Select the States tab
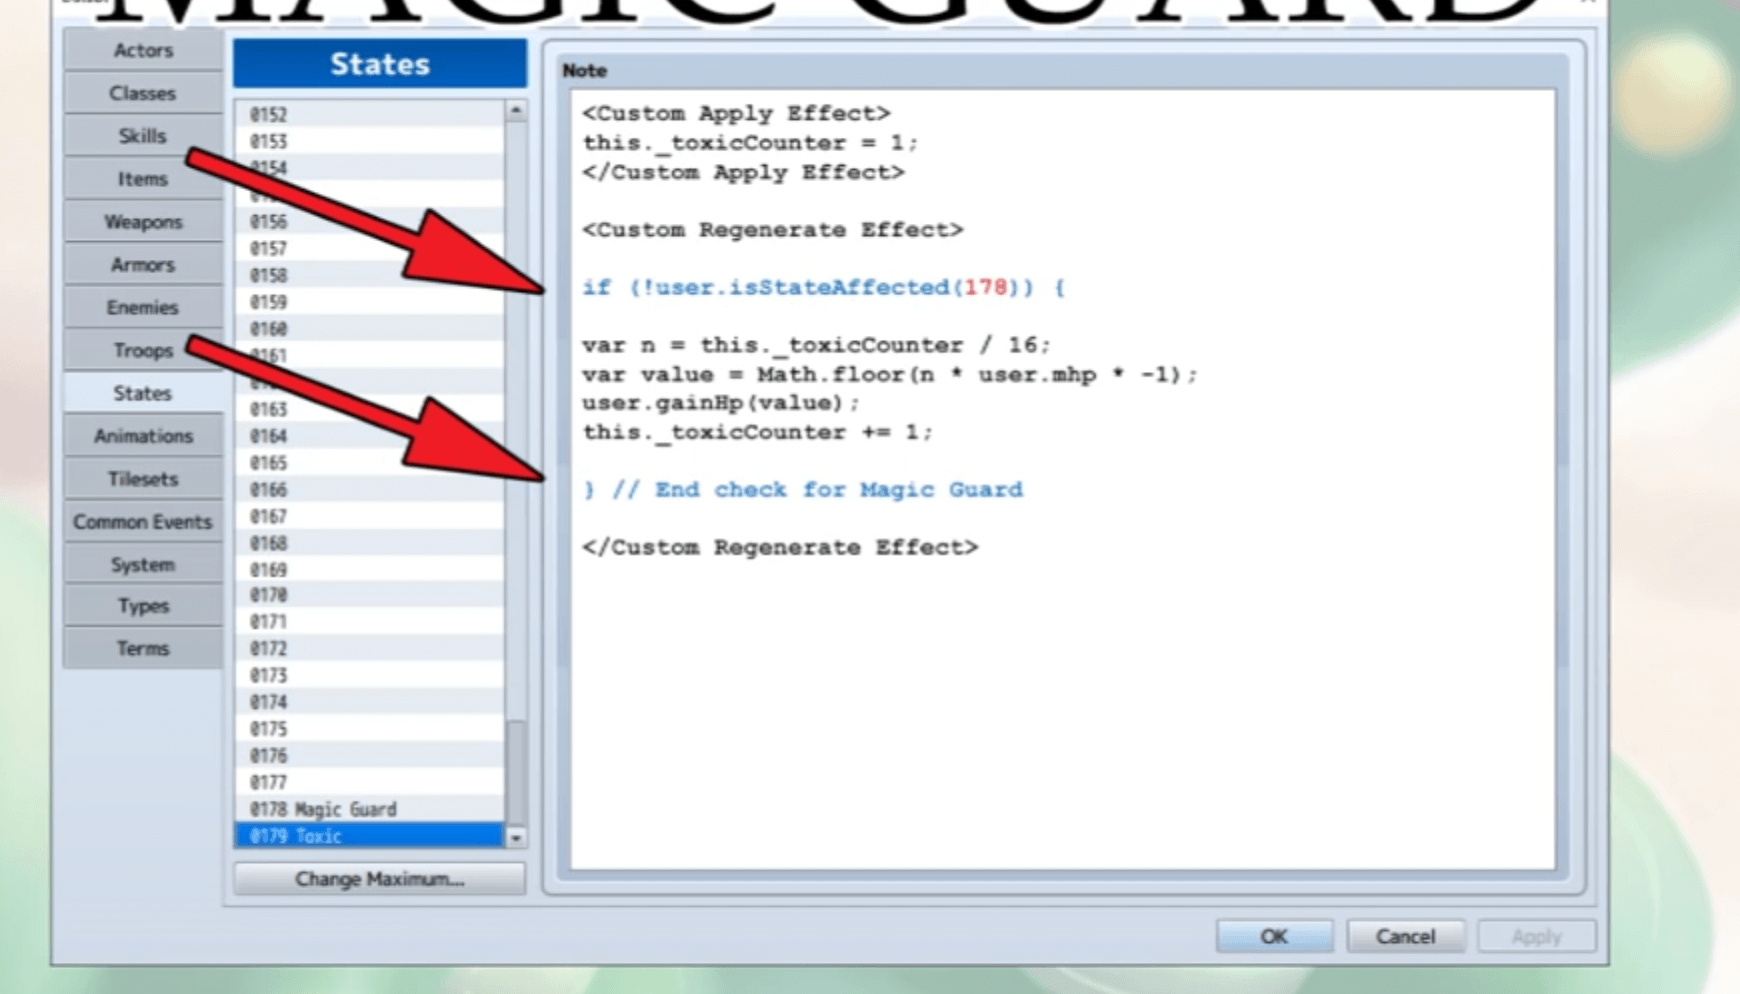This screenshot has width=1740, height=994. coord(143,393)
